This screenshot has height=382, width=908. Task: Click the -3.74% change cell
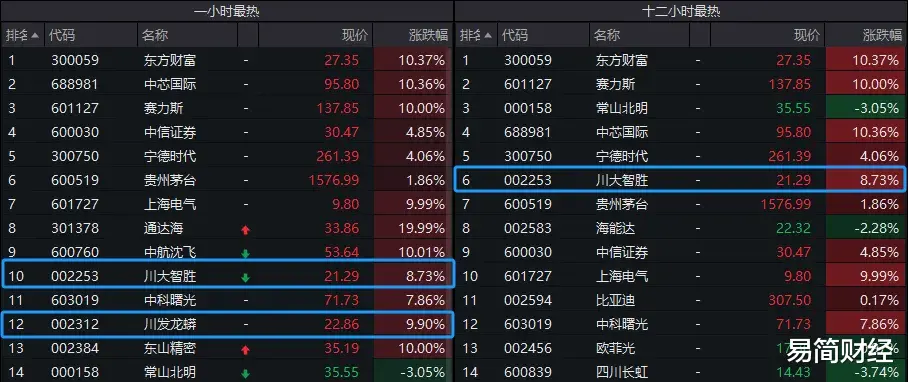pos(864,372)
